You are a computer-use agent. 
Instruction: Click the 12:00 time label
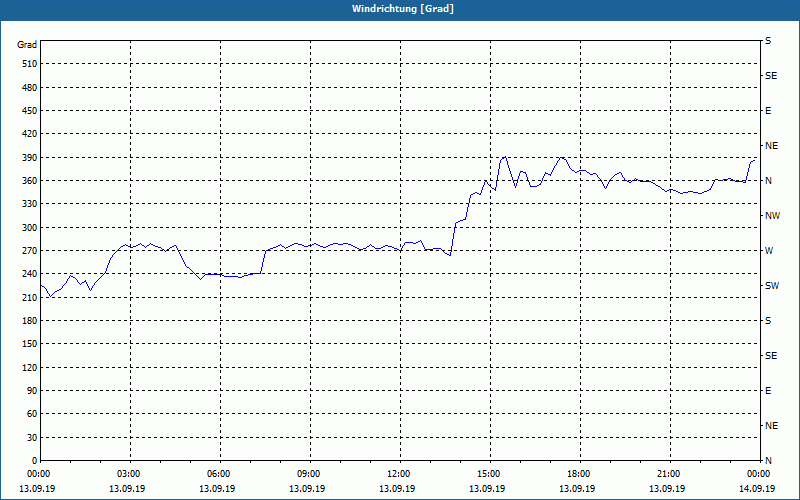click(x=398, y=474)
